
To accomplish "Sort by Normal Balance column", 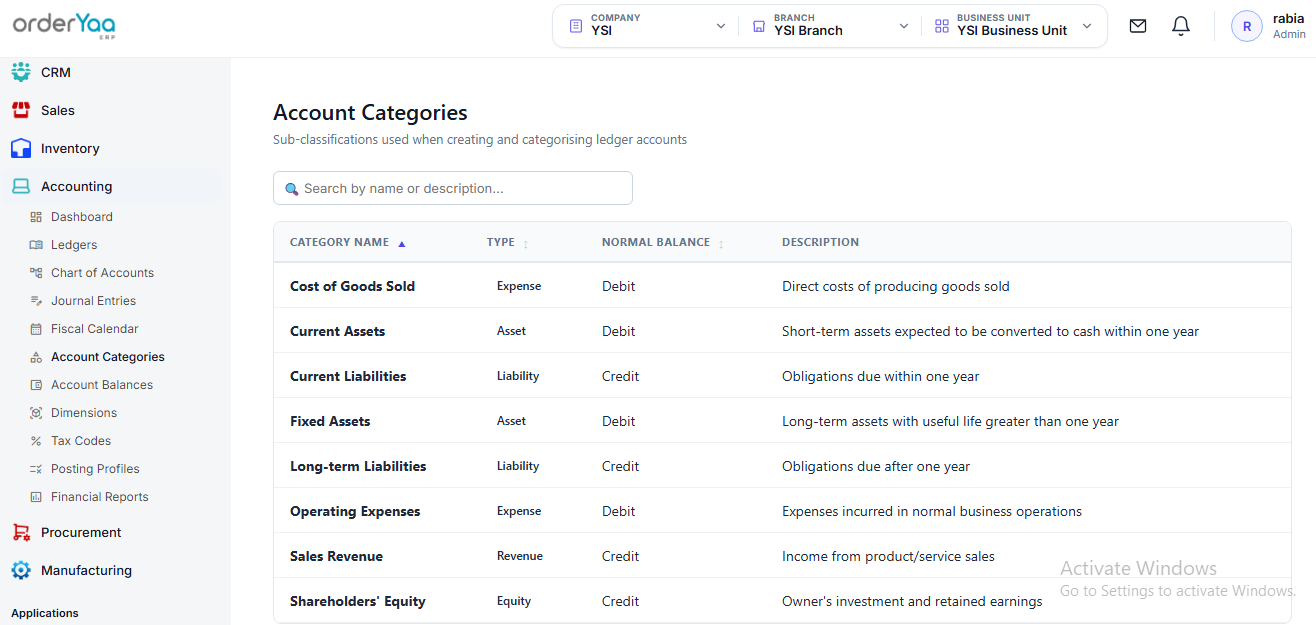I will click(x=662, y=242).
